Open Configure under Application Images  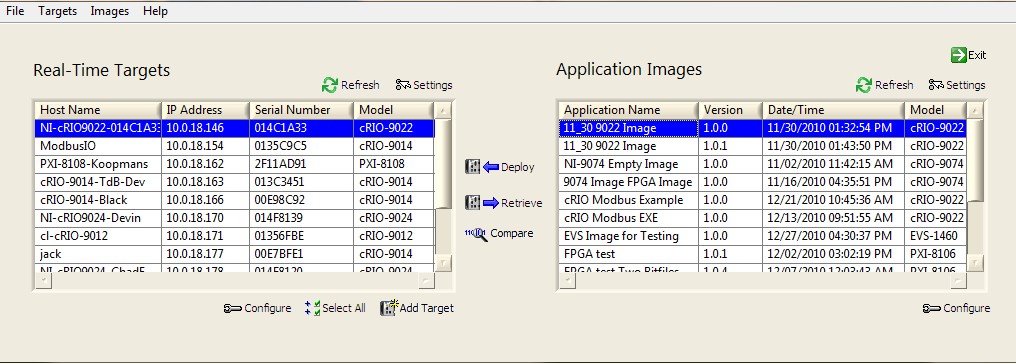pos(956,308)
